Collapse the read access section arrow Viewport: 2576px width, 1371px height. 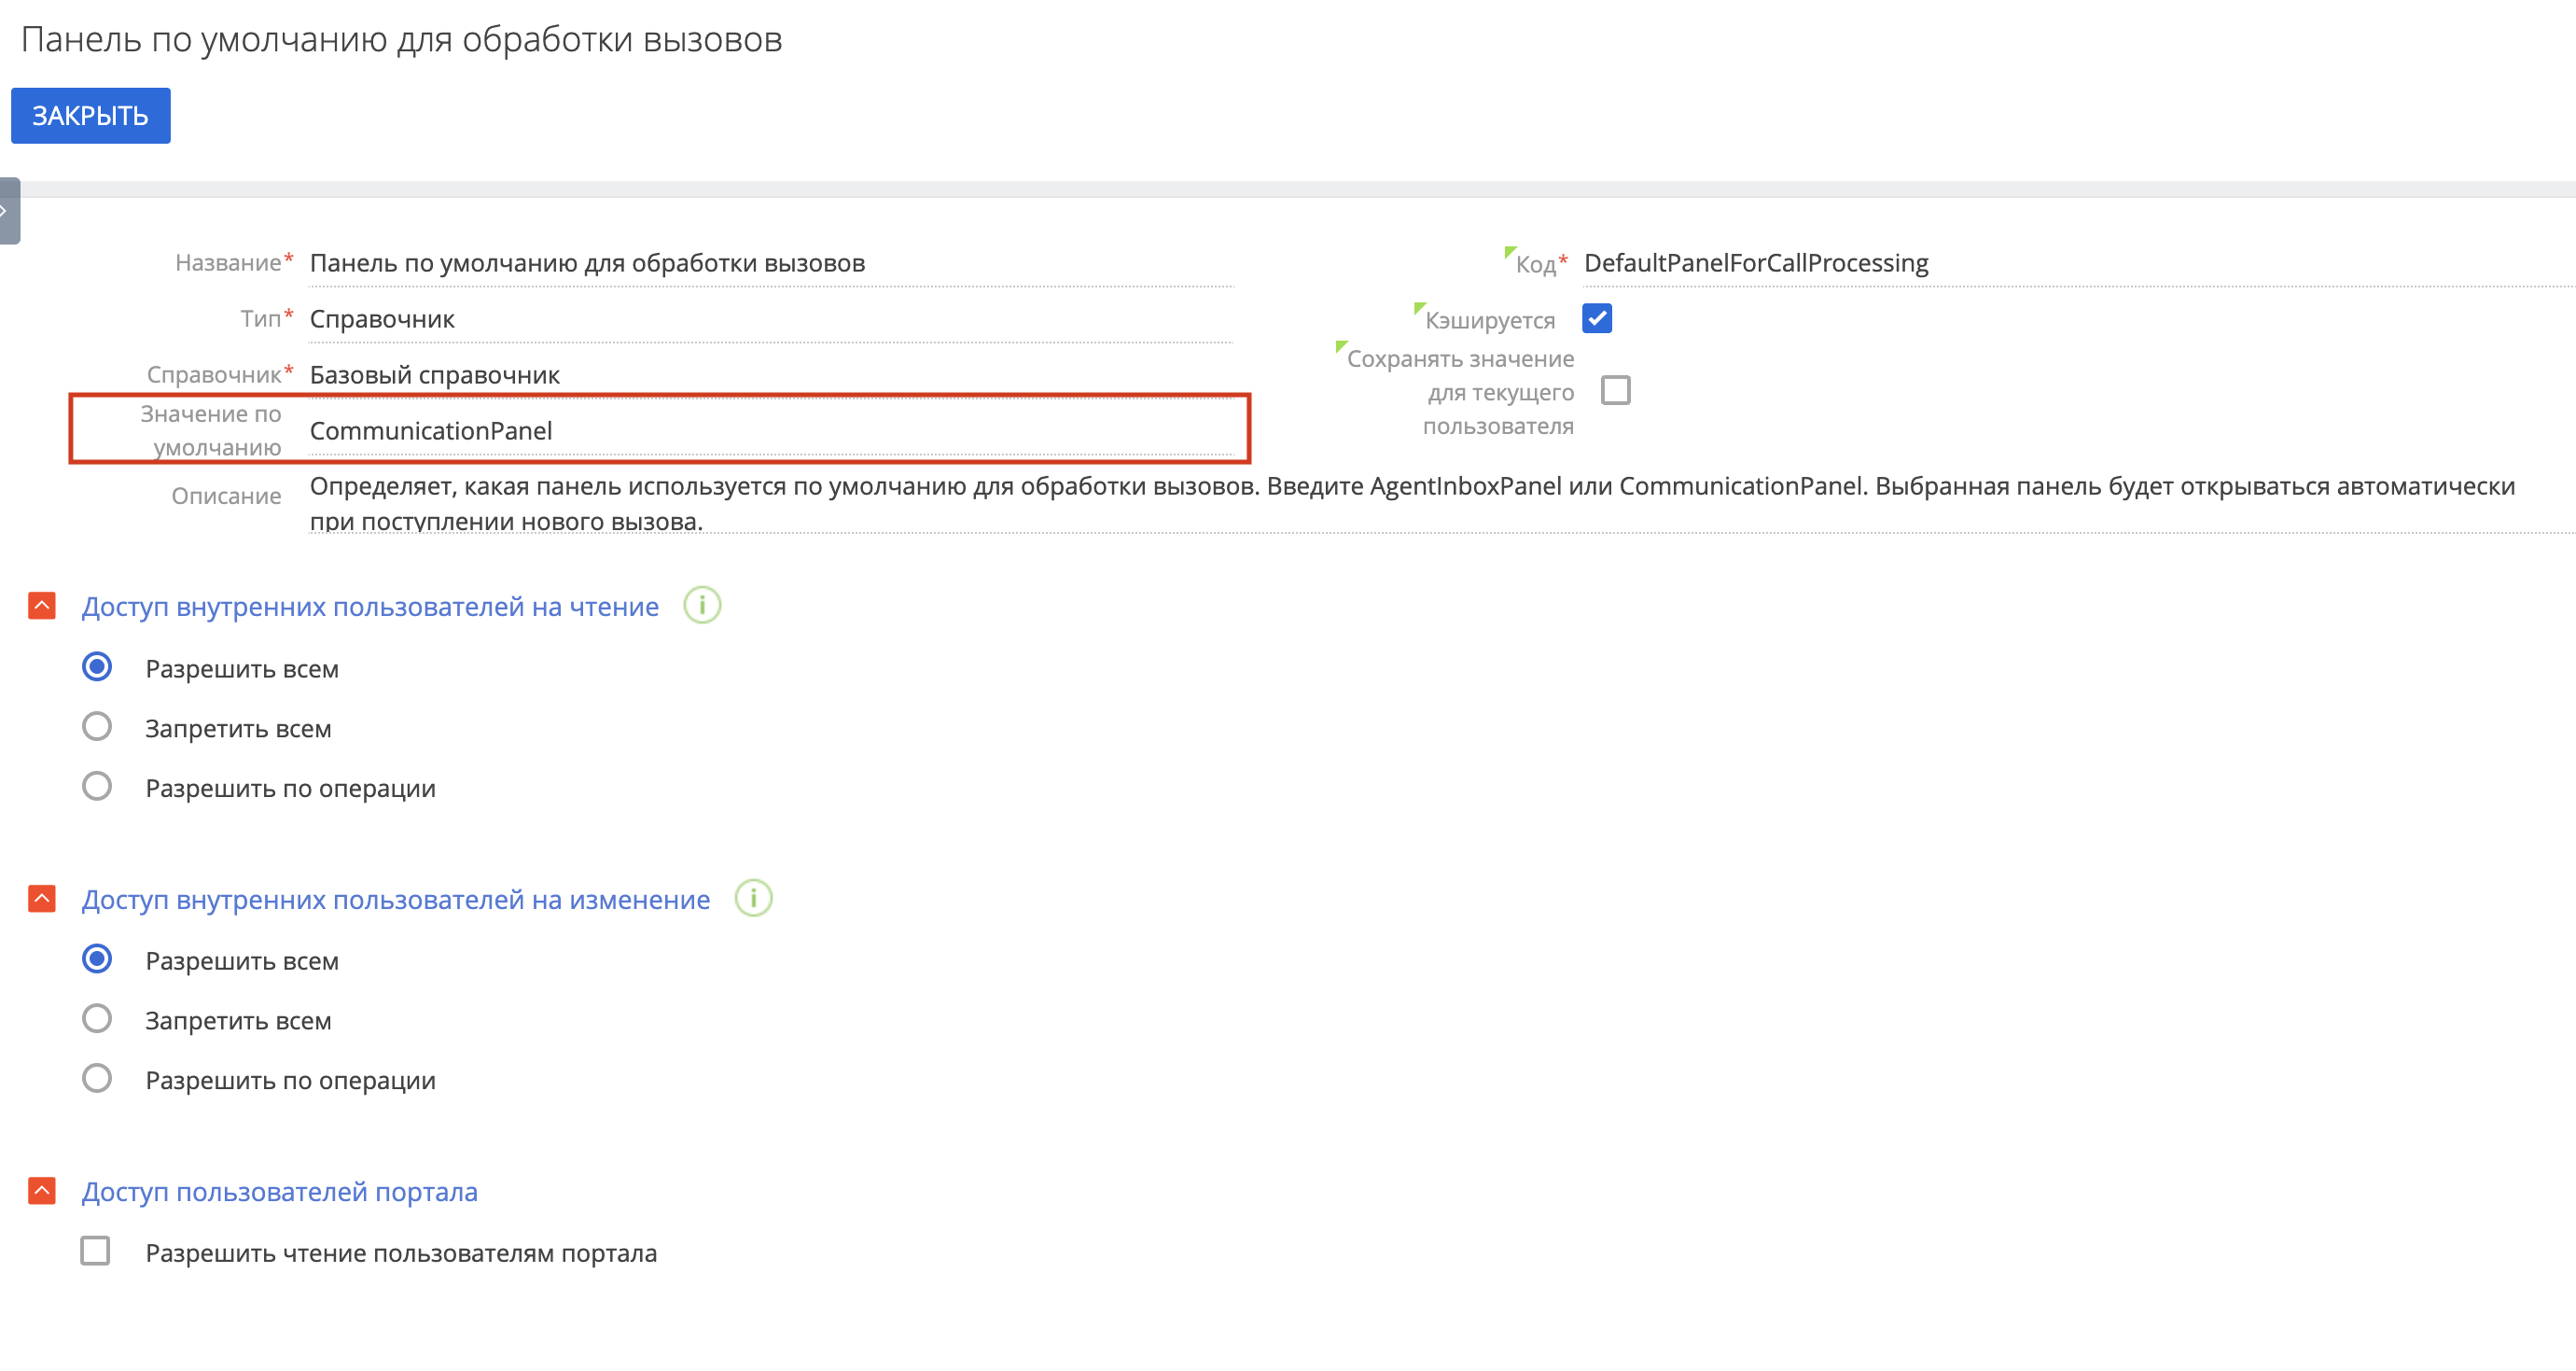(42, 606)
